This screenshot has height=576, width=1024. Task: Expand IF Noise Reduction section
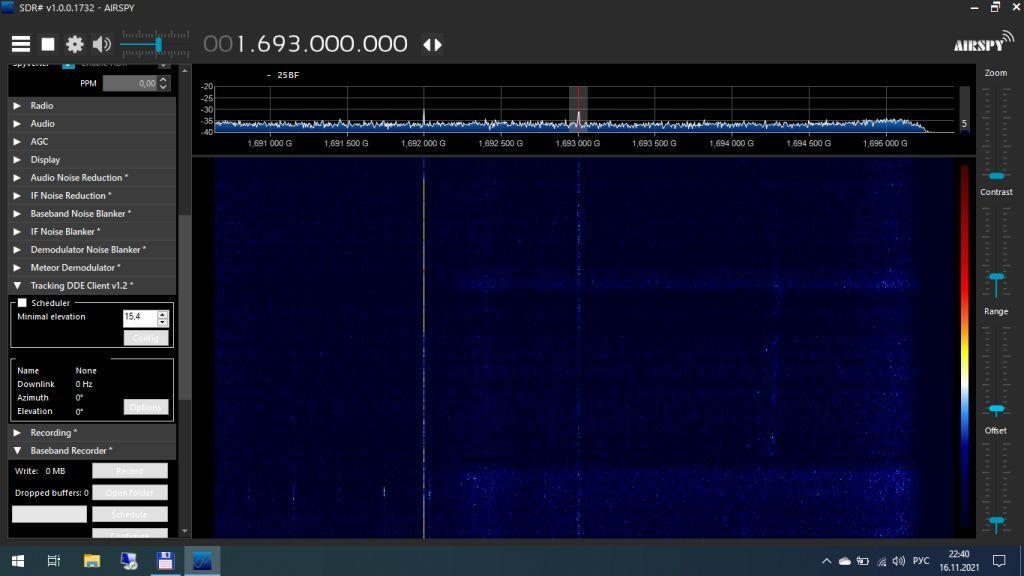point(92,196)
